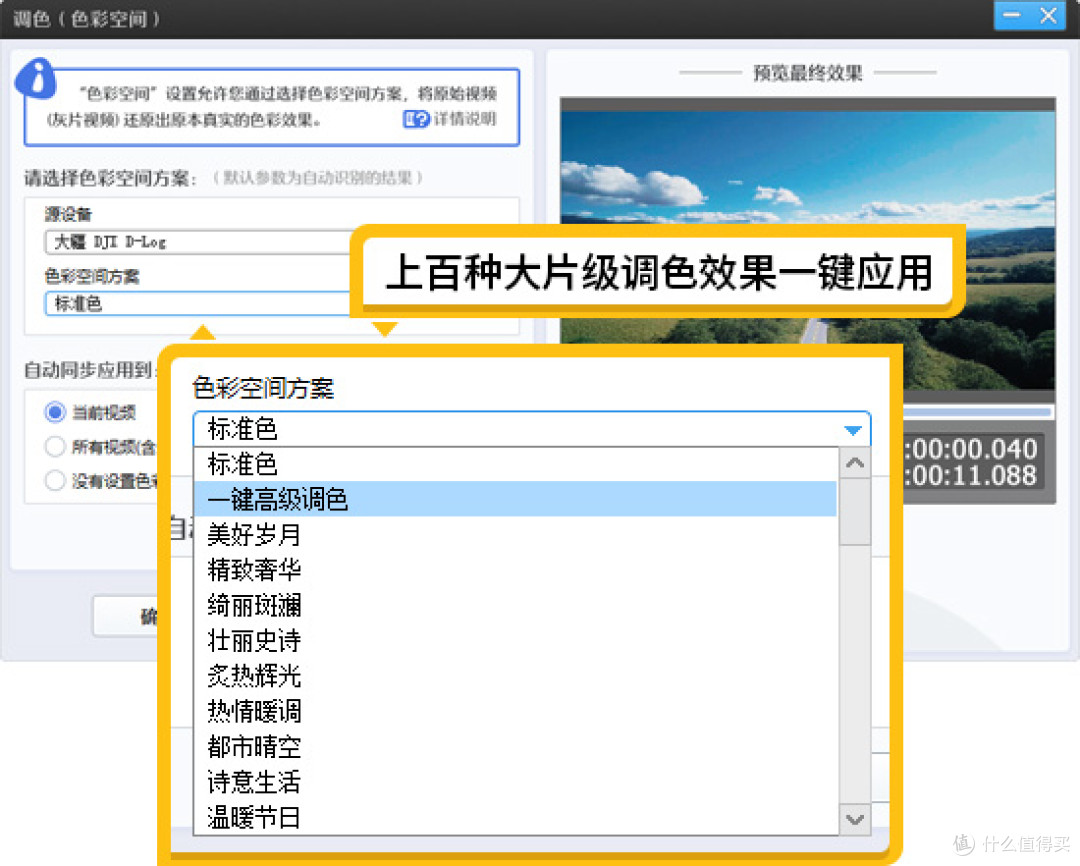Select 温暖节日 in the preset list
This screenshot has height=866, width=1080.
point(516,818)
